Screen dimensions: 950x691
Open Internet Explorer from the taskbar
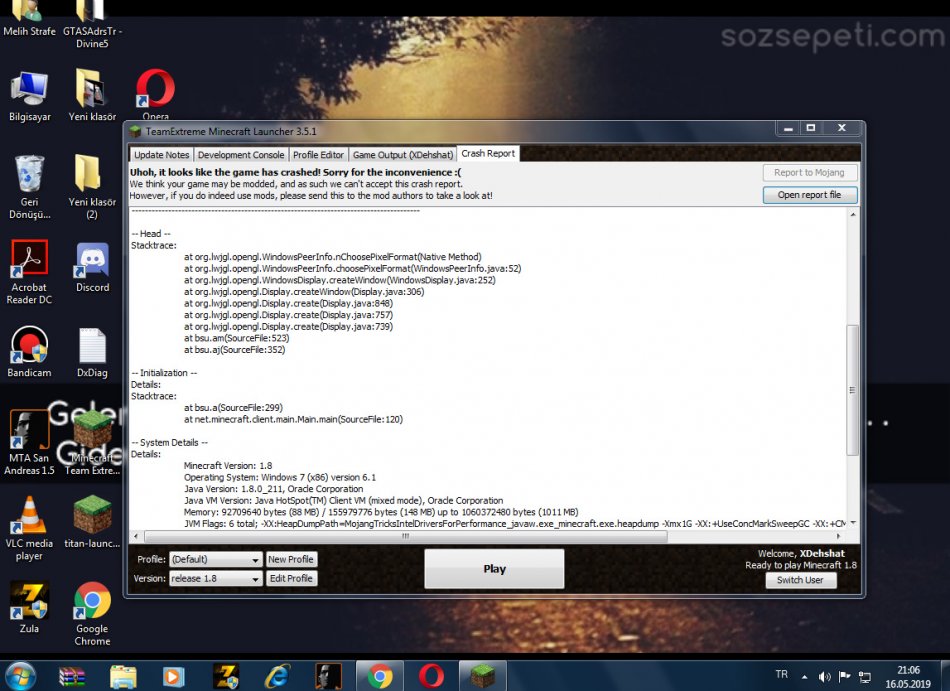click(x=277, y=676)
